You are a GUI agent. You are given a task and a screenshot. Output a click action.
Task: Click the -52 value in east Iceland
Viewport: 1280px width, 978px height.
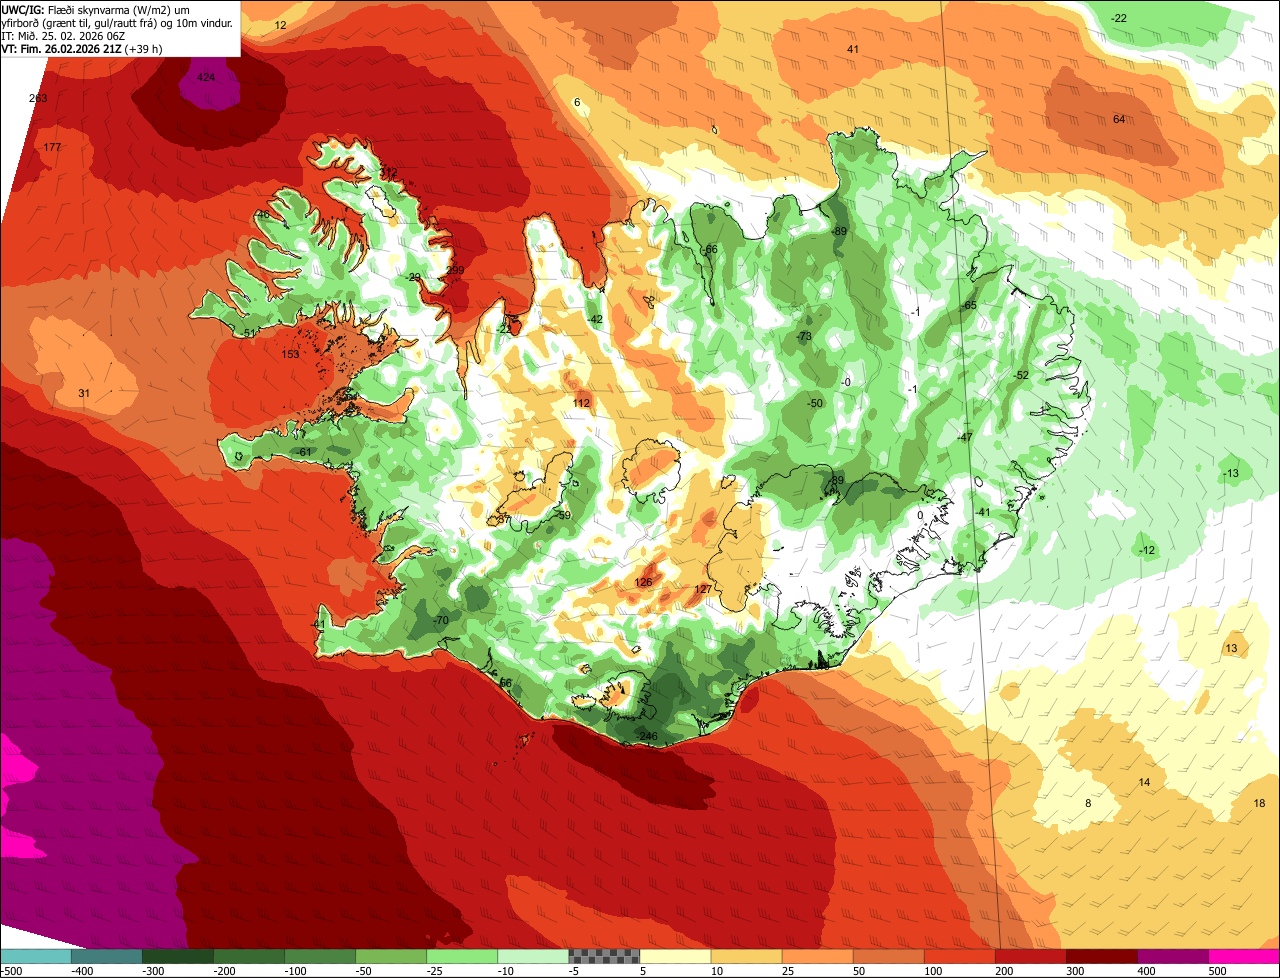point(1020,375)
